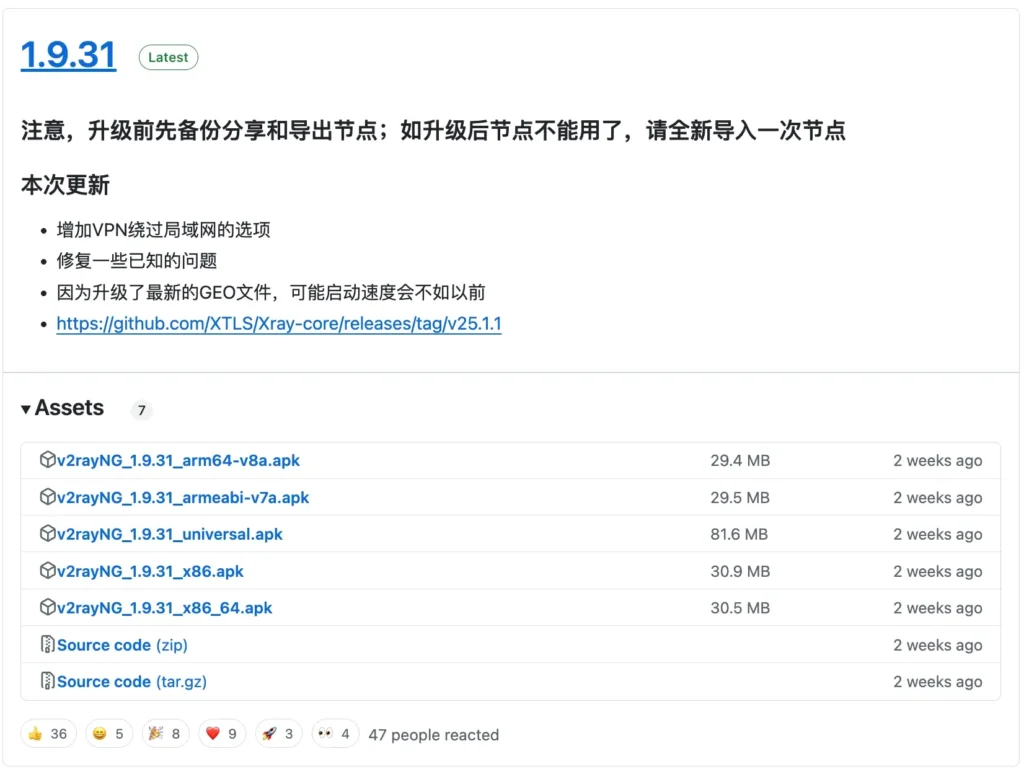Image resolution: width=1024 pixels, height=772 pixels.
Task: Click the 30.5 MB size of x86_64 apk
Action: (741, 608)
